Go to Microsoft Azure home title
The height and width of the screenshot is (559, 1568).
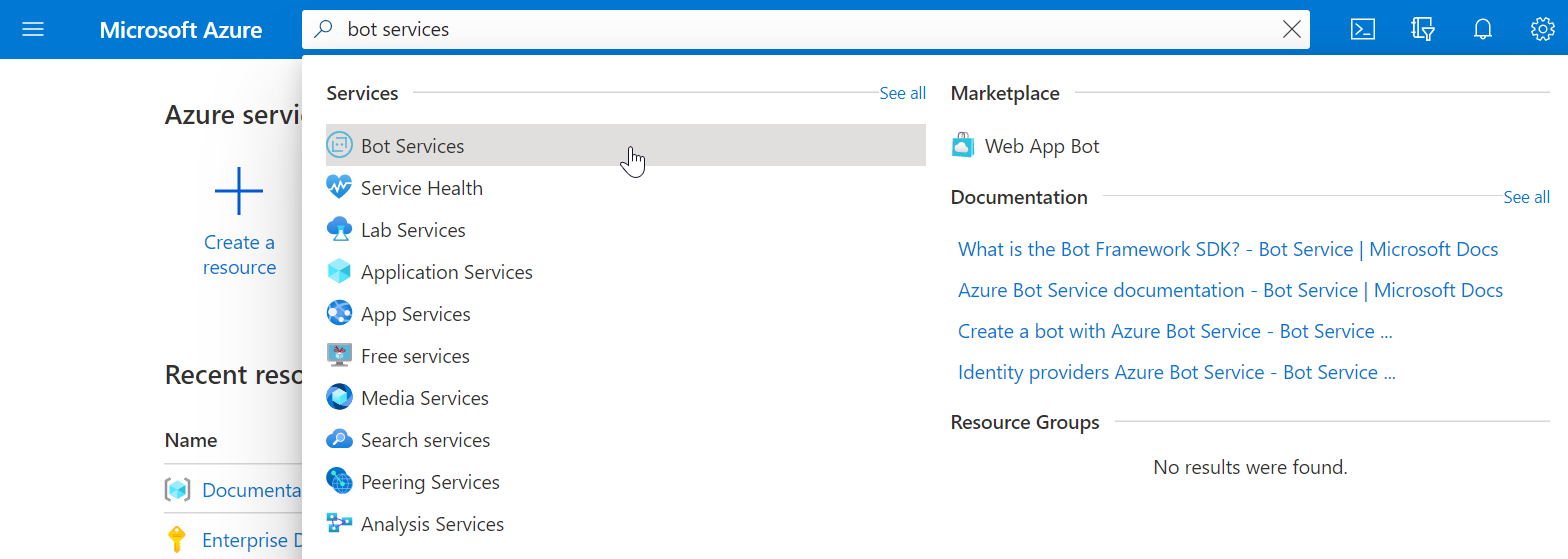[x=181, y=30]
